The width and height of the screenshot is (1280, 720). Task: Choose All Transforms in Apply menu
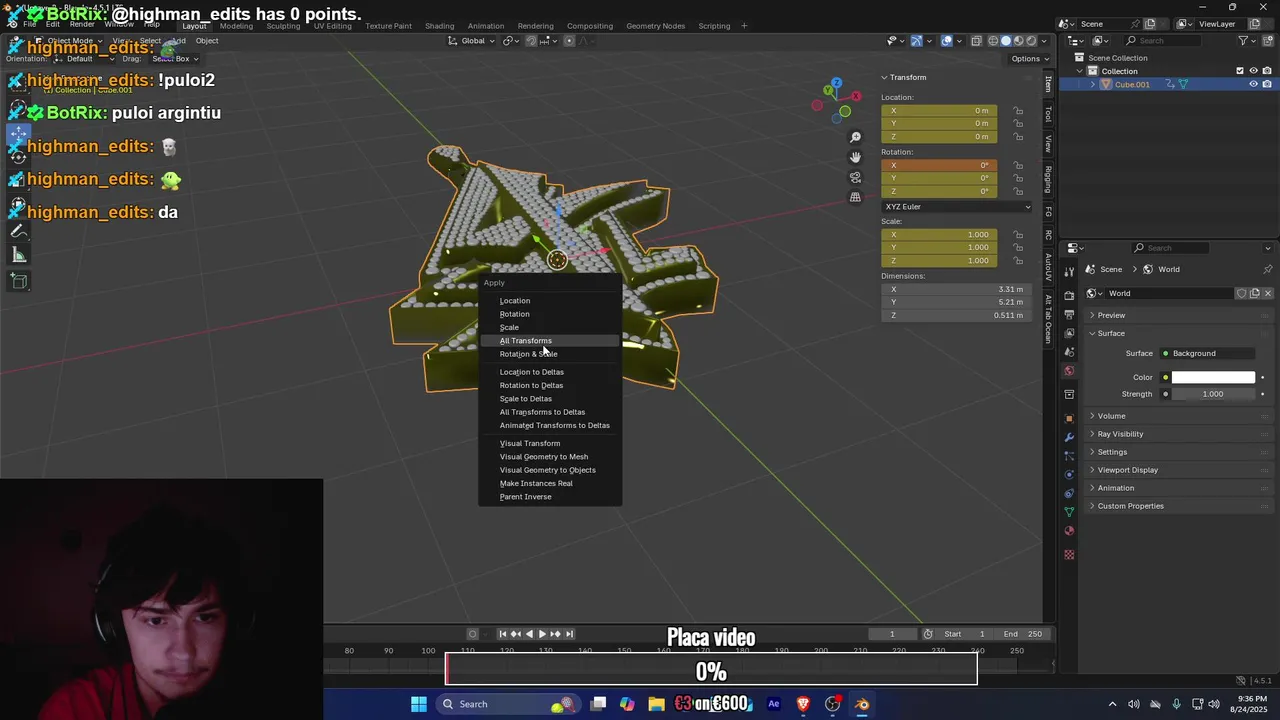[x=549, y=341]
